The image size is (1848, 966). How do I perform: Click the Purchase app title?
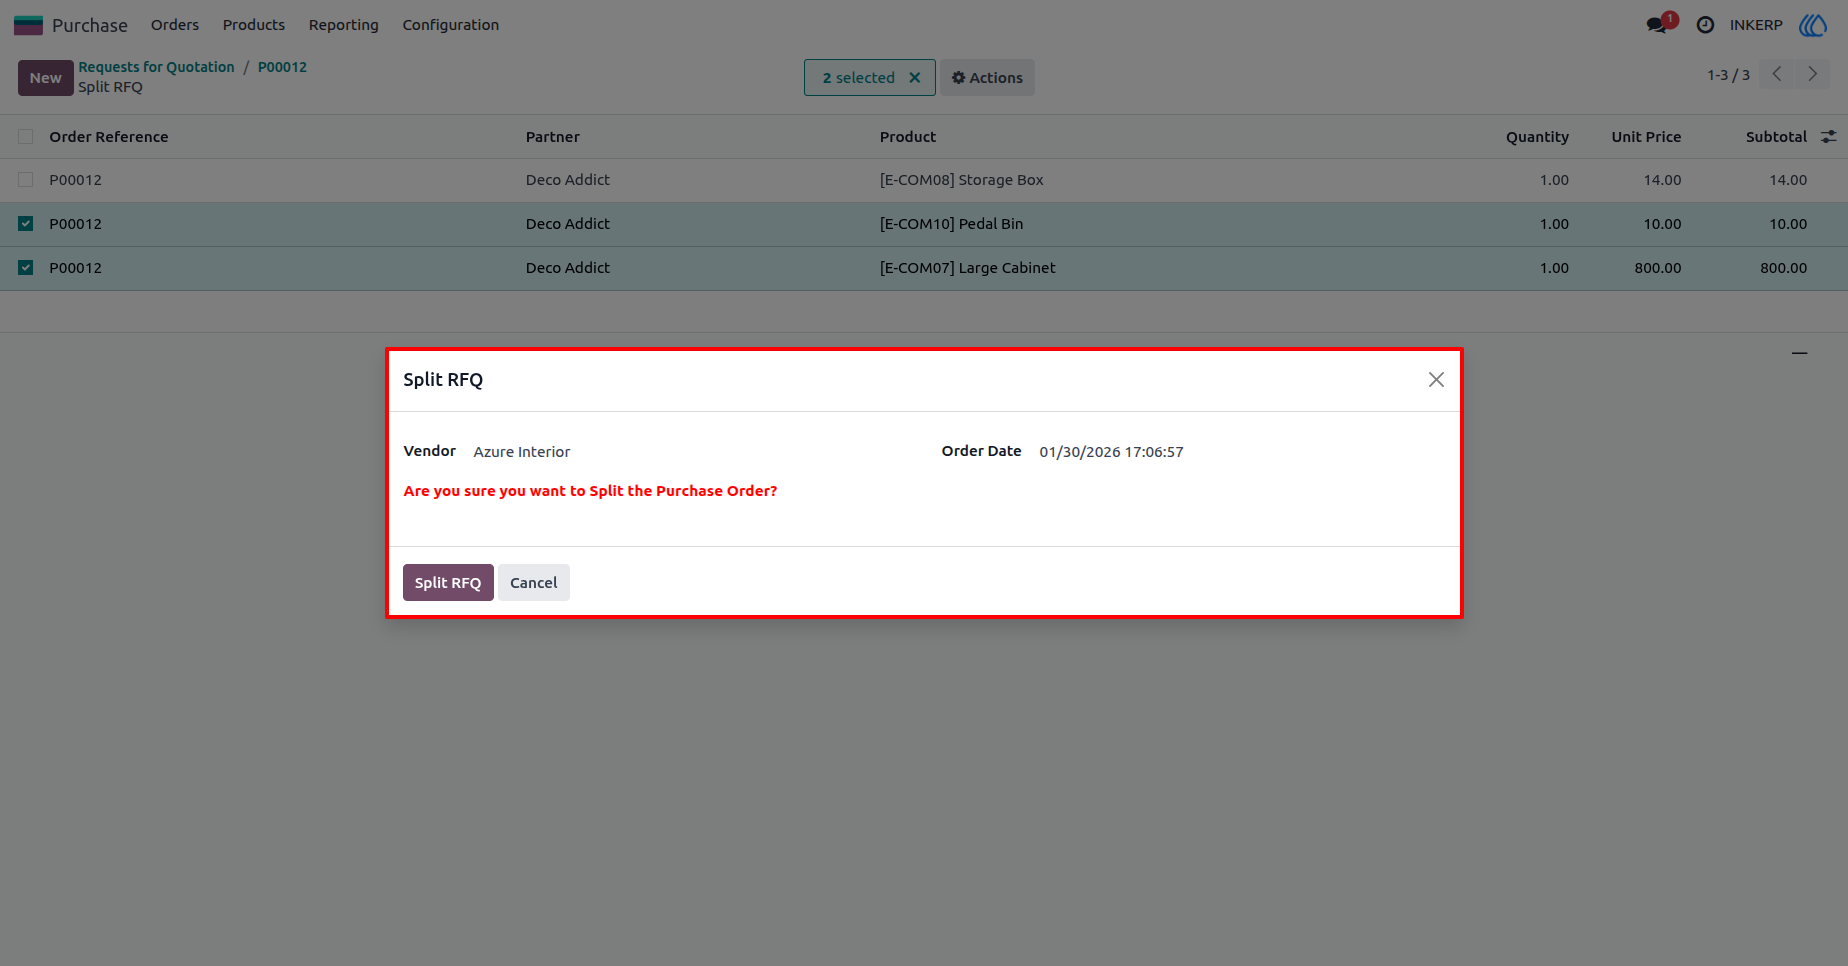click(90, 25)
